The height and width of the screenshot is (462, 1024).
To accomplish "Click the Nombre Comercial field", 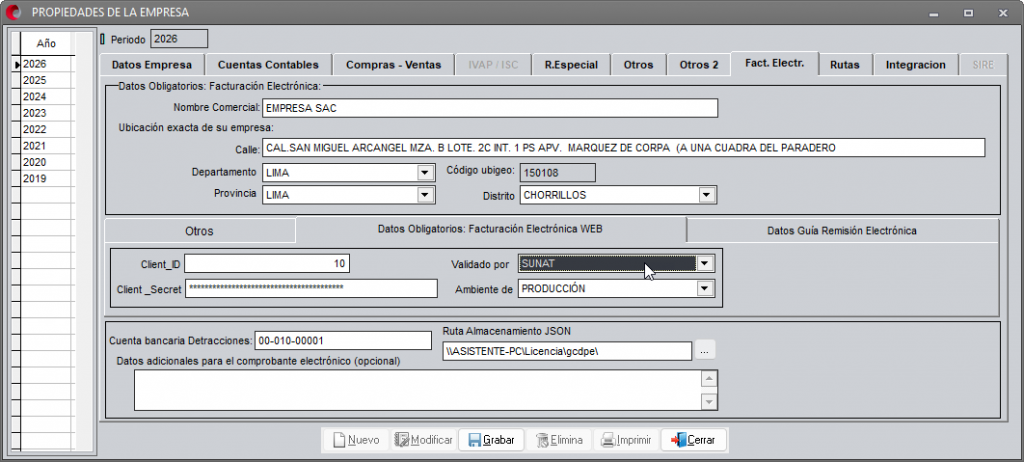I will point(490,108).
